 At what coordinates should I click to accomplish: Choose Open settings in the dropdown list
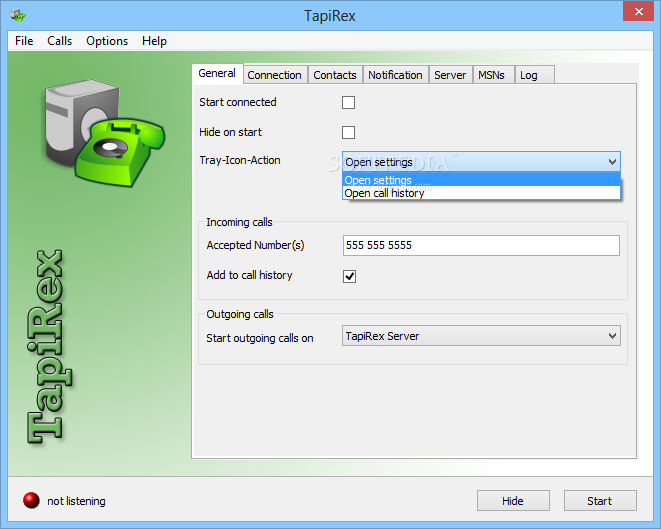pyautogui.click(x=481, y=180)
